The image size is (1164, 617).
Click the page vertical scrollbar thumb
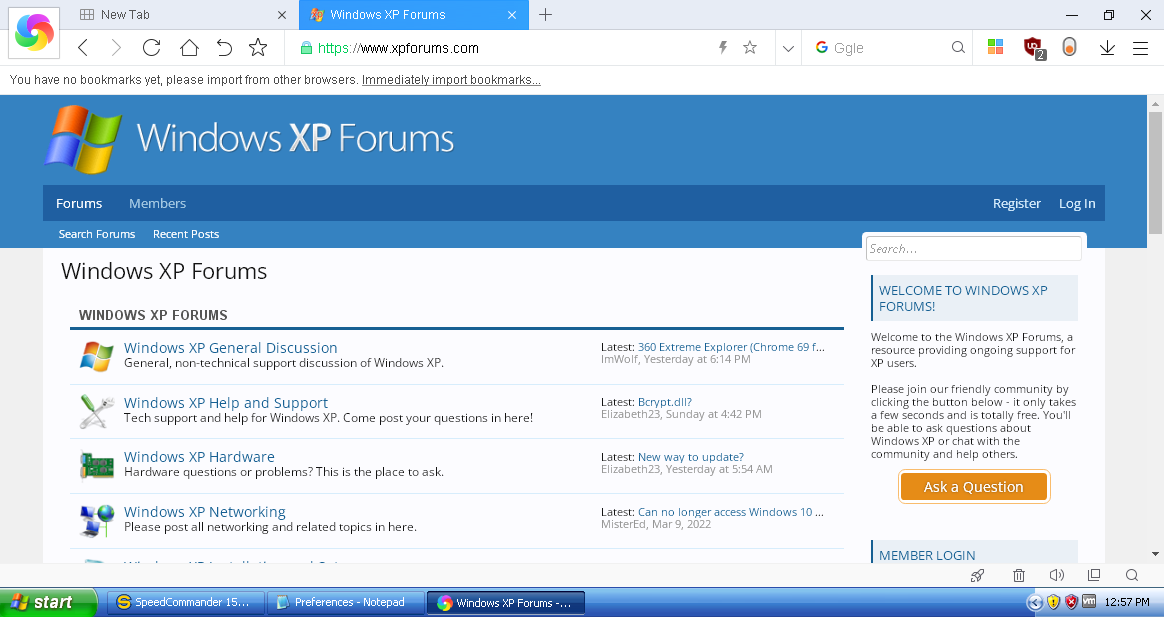(x=1155, y=172)
